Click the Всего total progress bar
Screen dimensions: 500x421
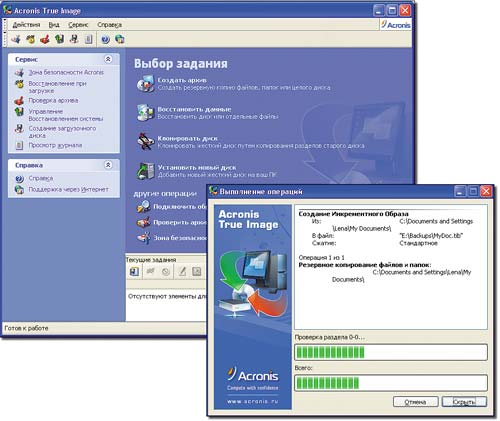pos(391,383)
